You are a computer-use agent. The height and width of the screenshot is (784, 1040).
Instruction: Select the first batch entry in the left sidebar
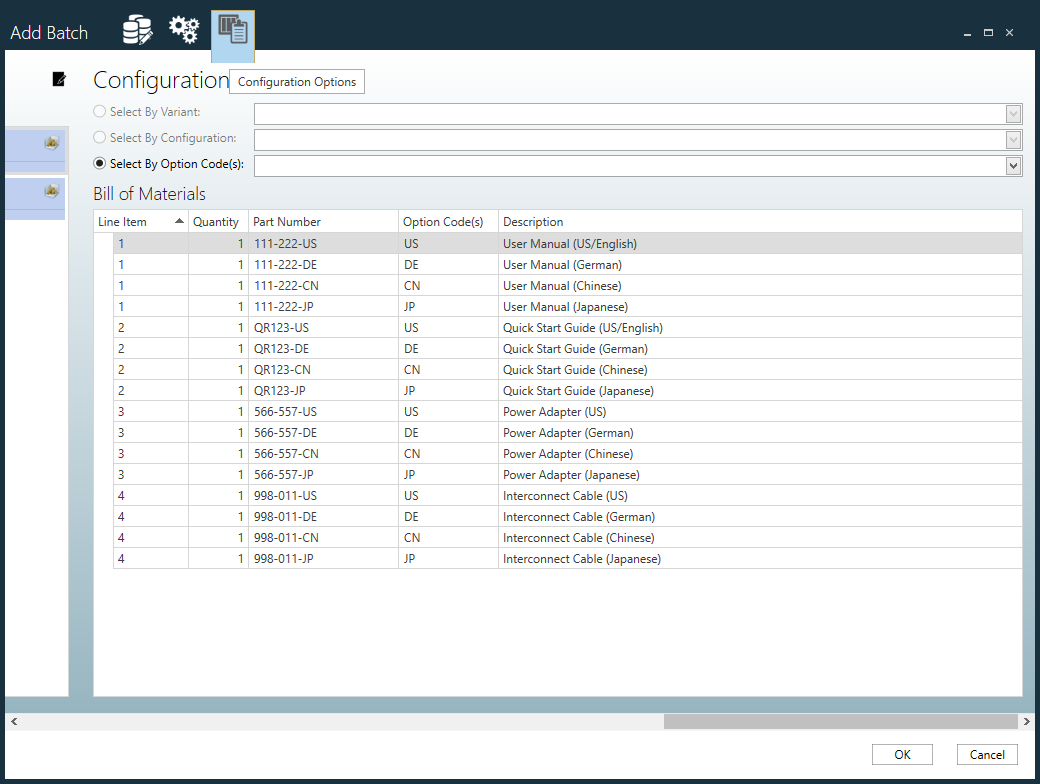coord(33,148)
